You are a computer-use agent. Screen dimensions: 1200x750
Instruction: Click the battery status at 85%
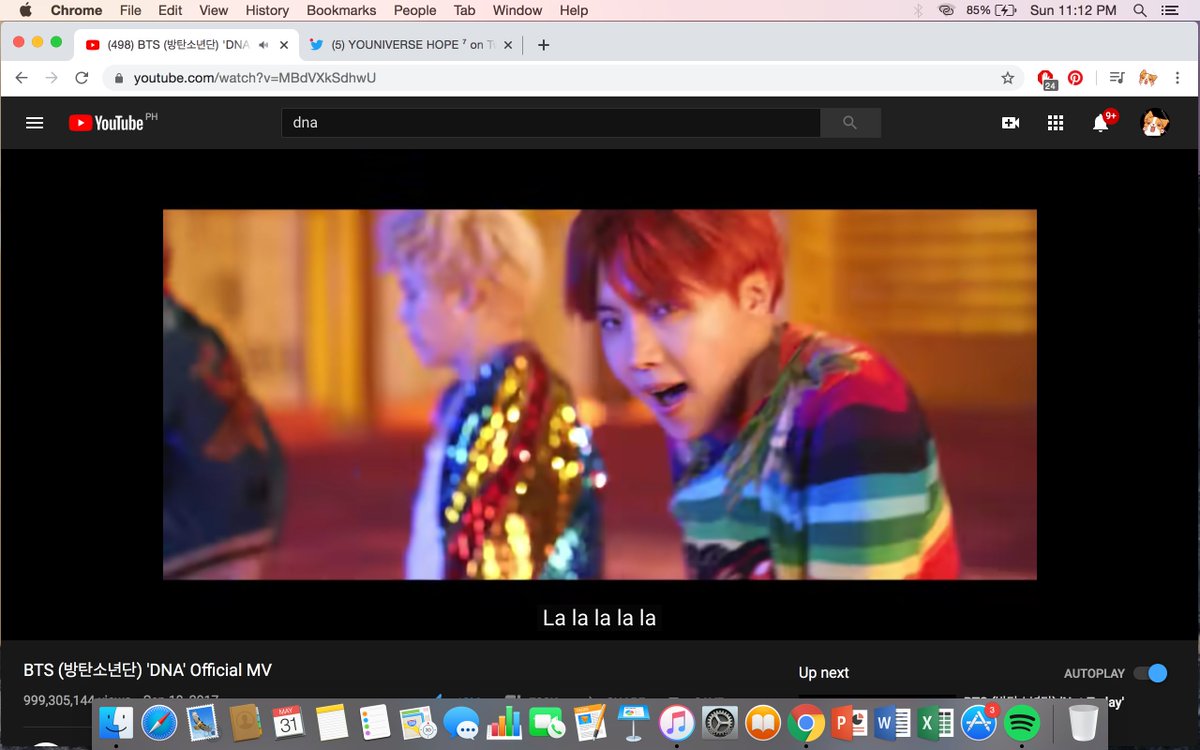(x=991, y=10)
